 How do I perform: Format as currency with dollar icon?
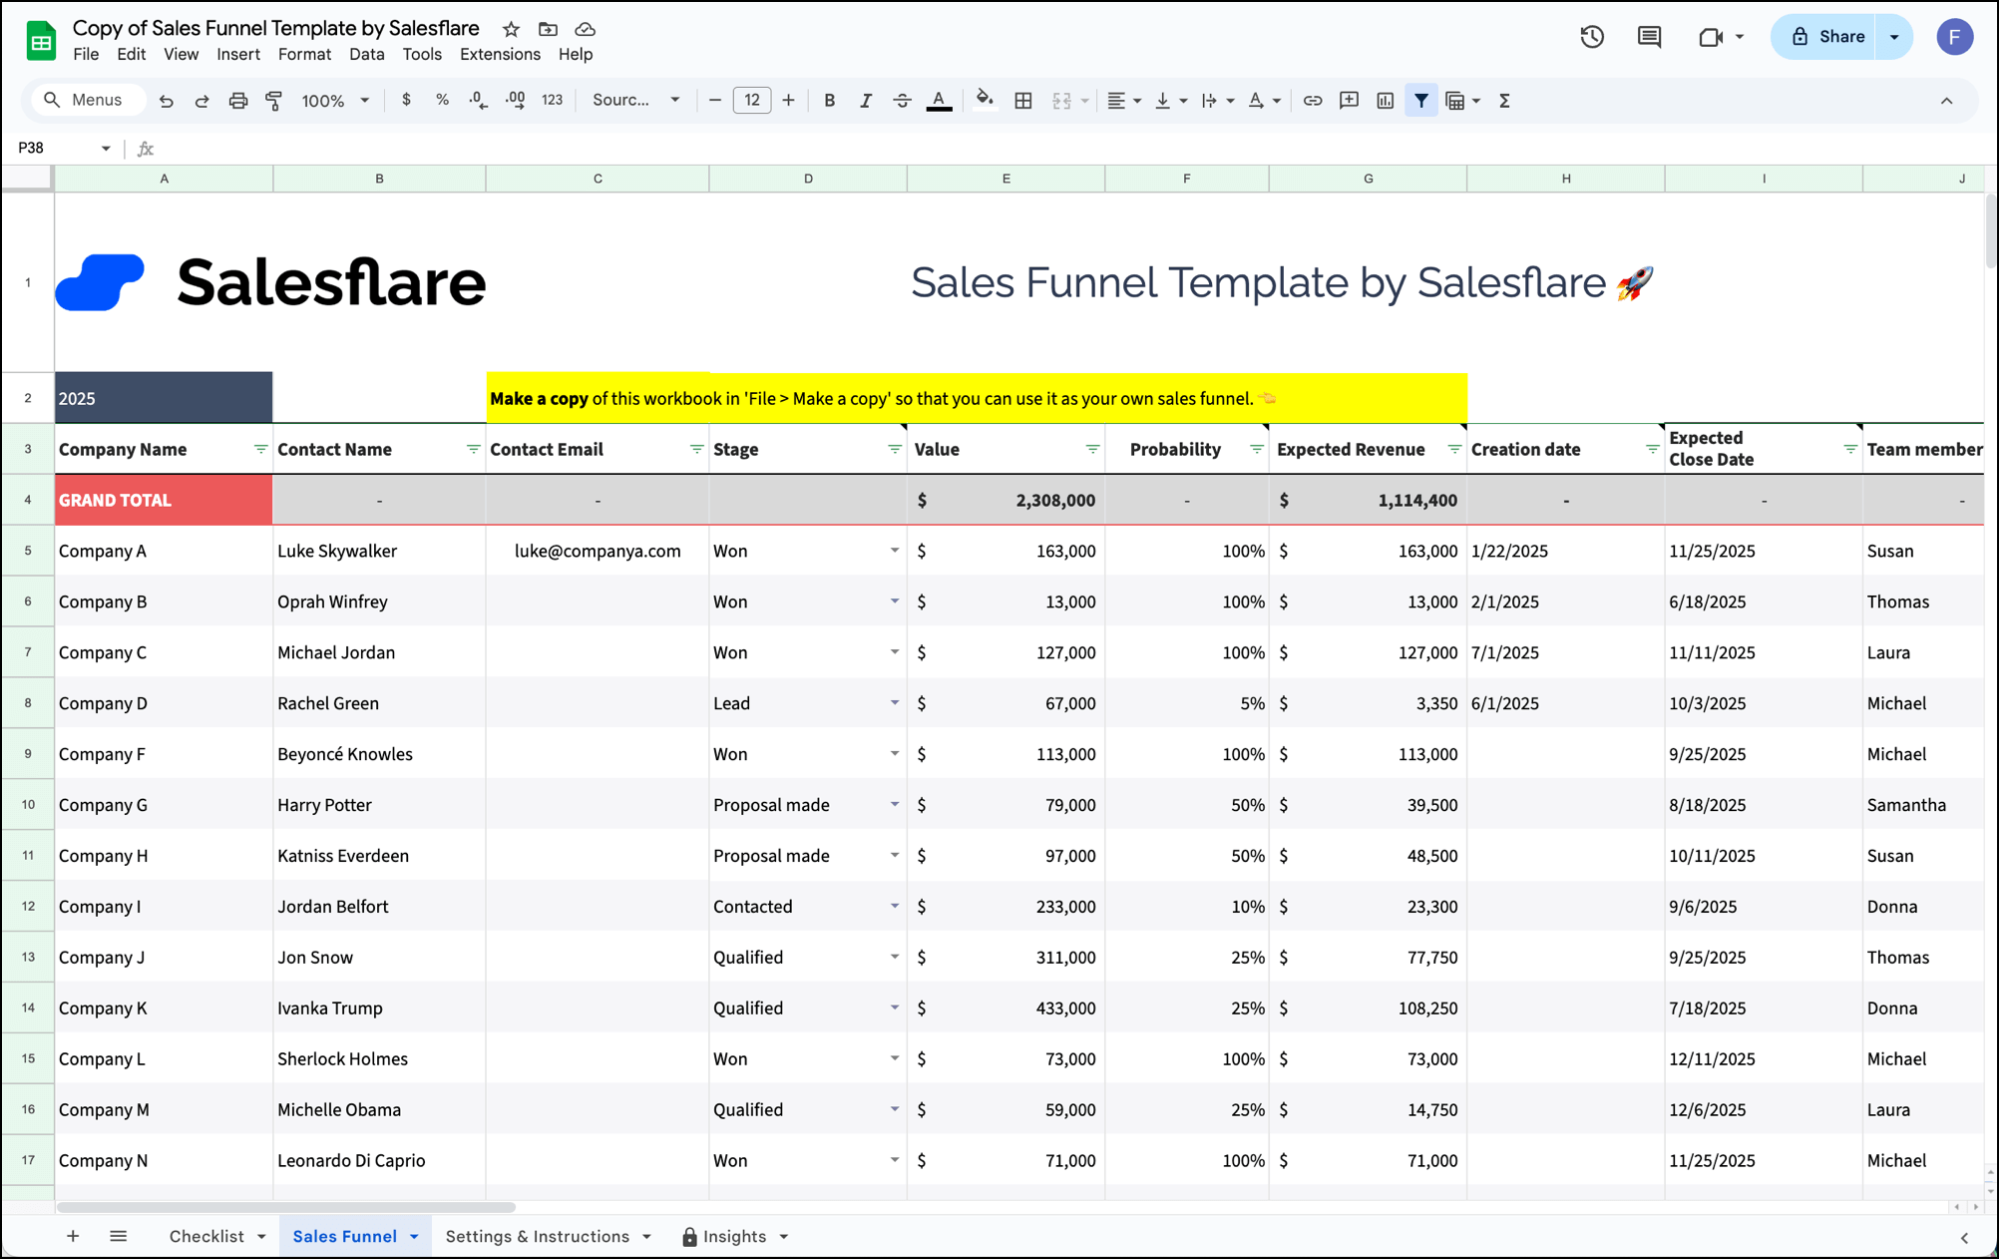pyautogui.click(x=406, y=100)
